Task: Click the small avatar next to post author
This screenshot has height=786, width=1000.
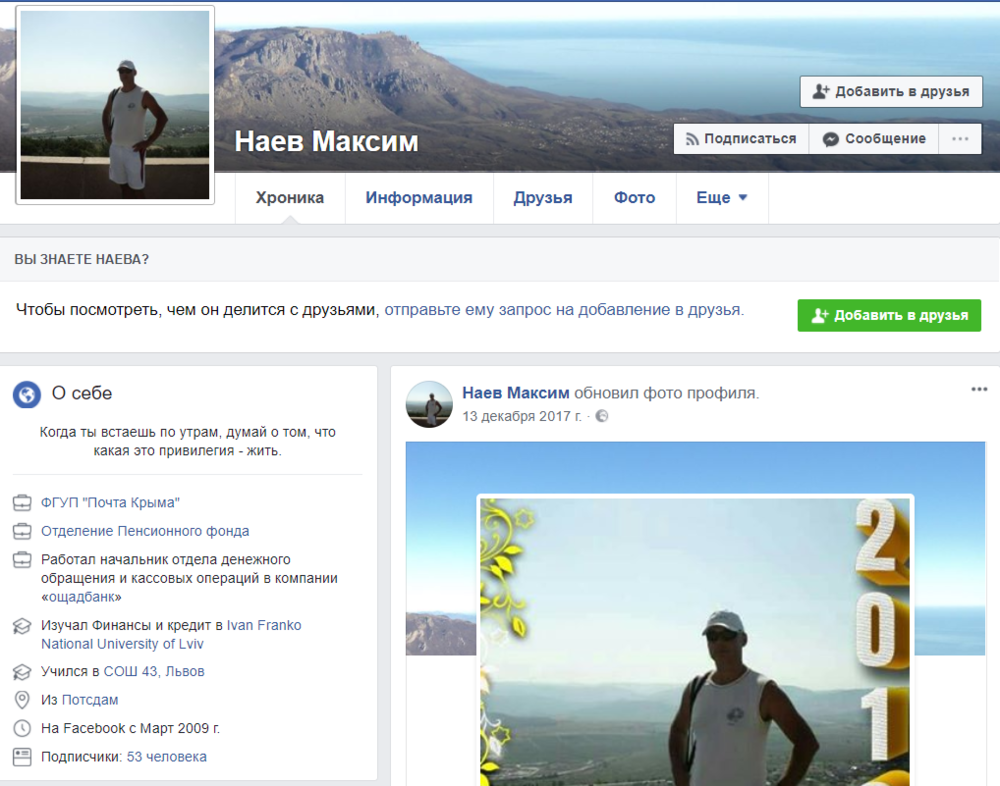Action: point(429,404)
